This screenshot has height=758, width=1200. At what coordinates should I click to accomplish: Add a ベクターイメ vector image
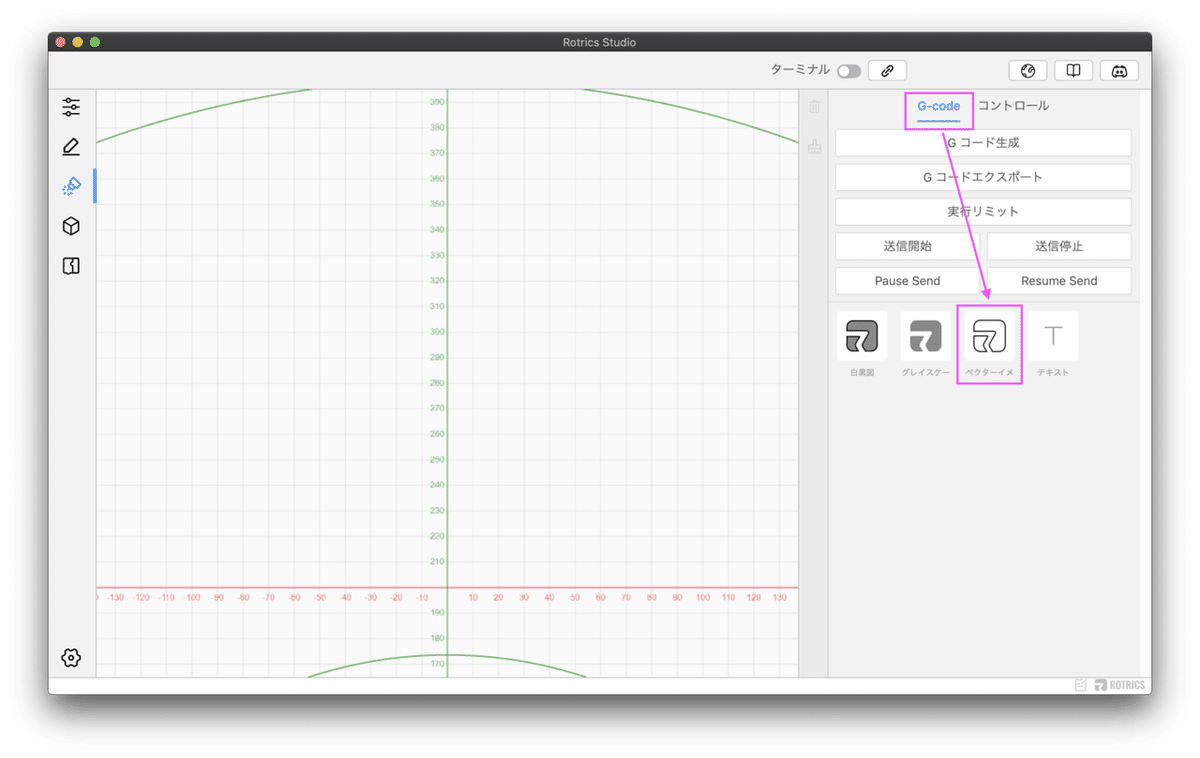[989, 336]
